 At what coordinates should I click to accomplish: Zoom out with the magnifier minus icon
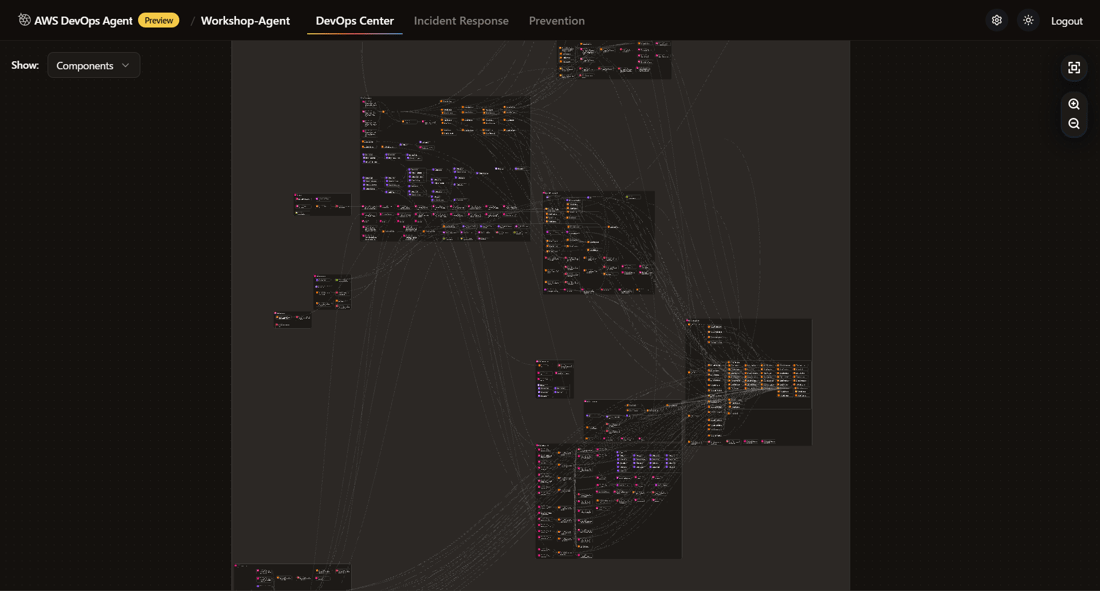(x=1074, y=124)
